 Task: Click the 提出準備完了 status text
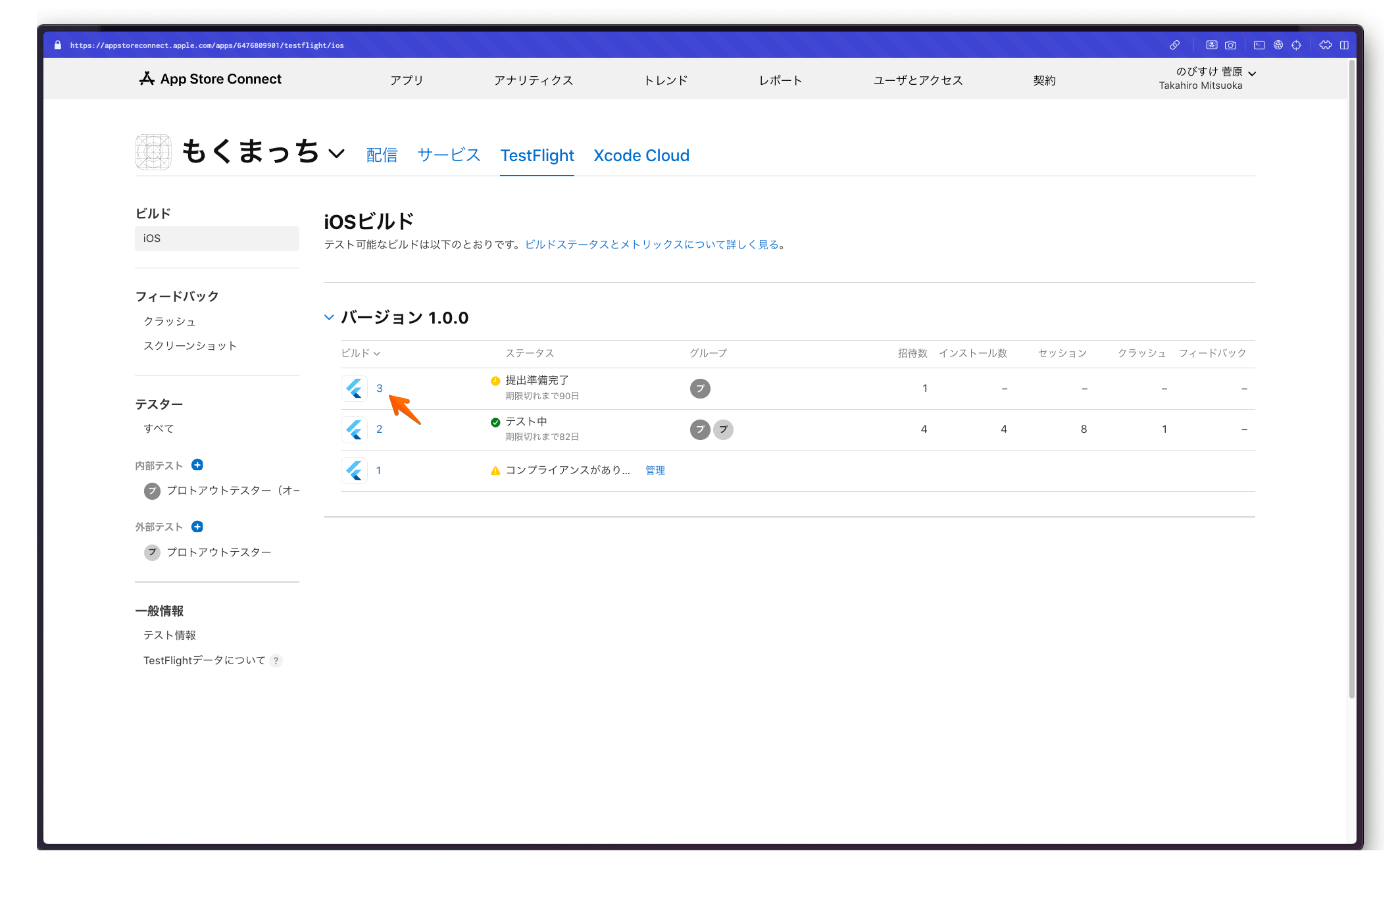pyautogui.click(x=537, y=381)
